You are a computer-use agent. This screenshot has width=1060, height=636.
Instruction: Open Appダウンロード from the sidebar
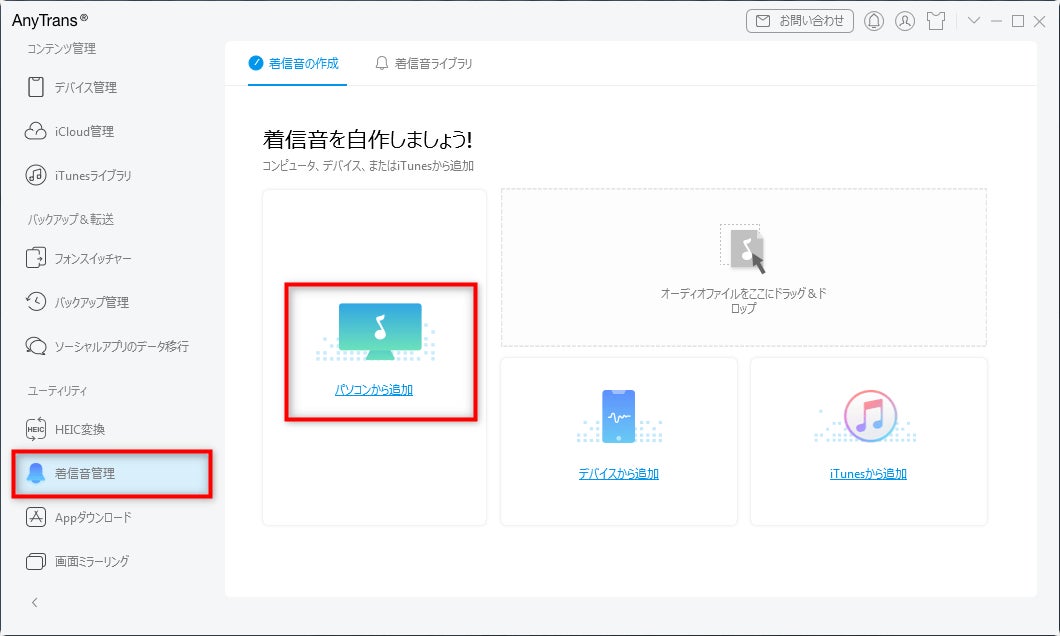point(84,517)
